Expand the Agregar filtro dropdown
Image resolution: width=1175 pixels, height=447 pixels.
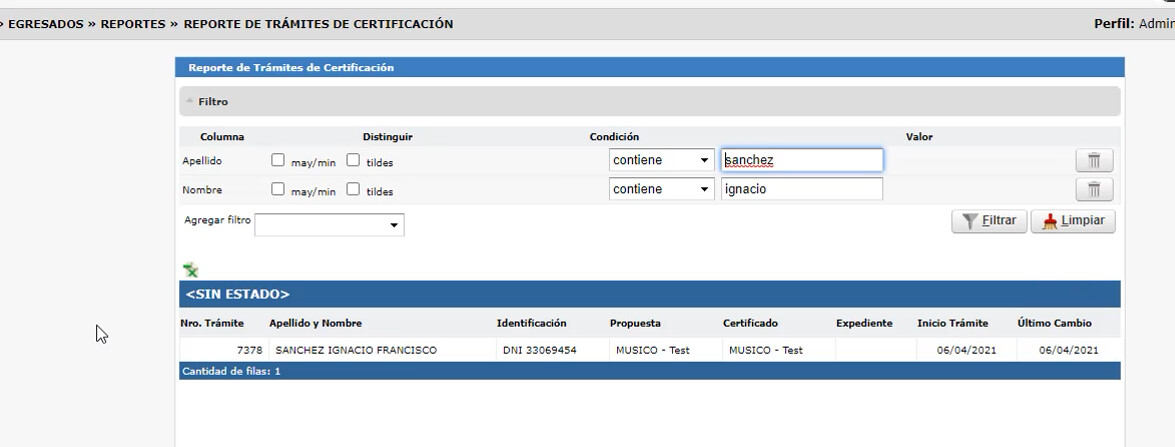[x=329, y=225]
